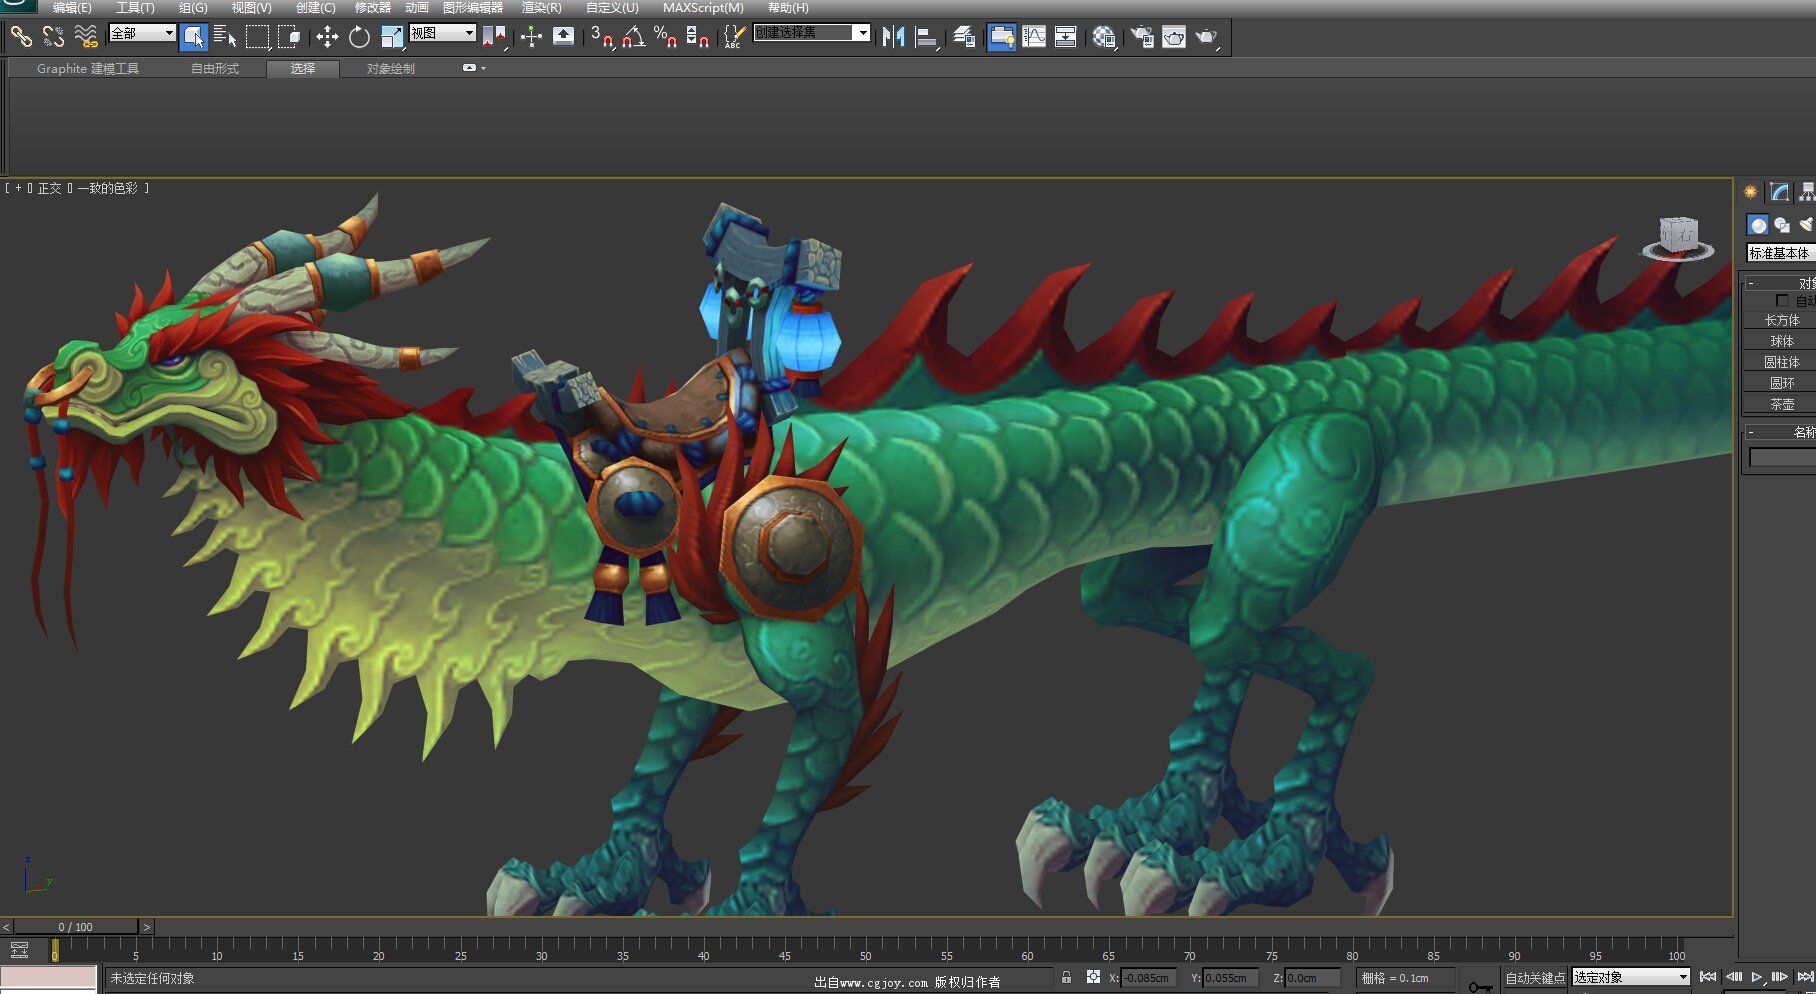Click Select and Manipulate icon

click(531, 37)
